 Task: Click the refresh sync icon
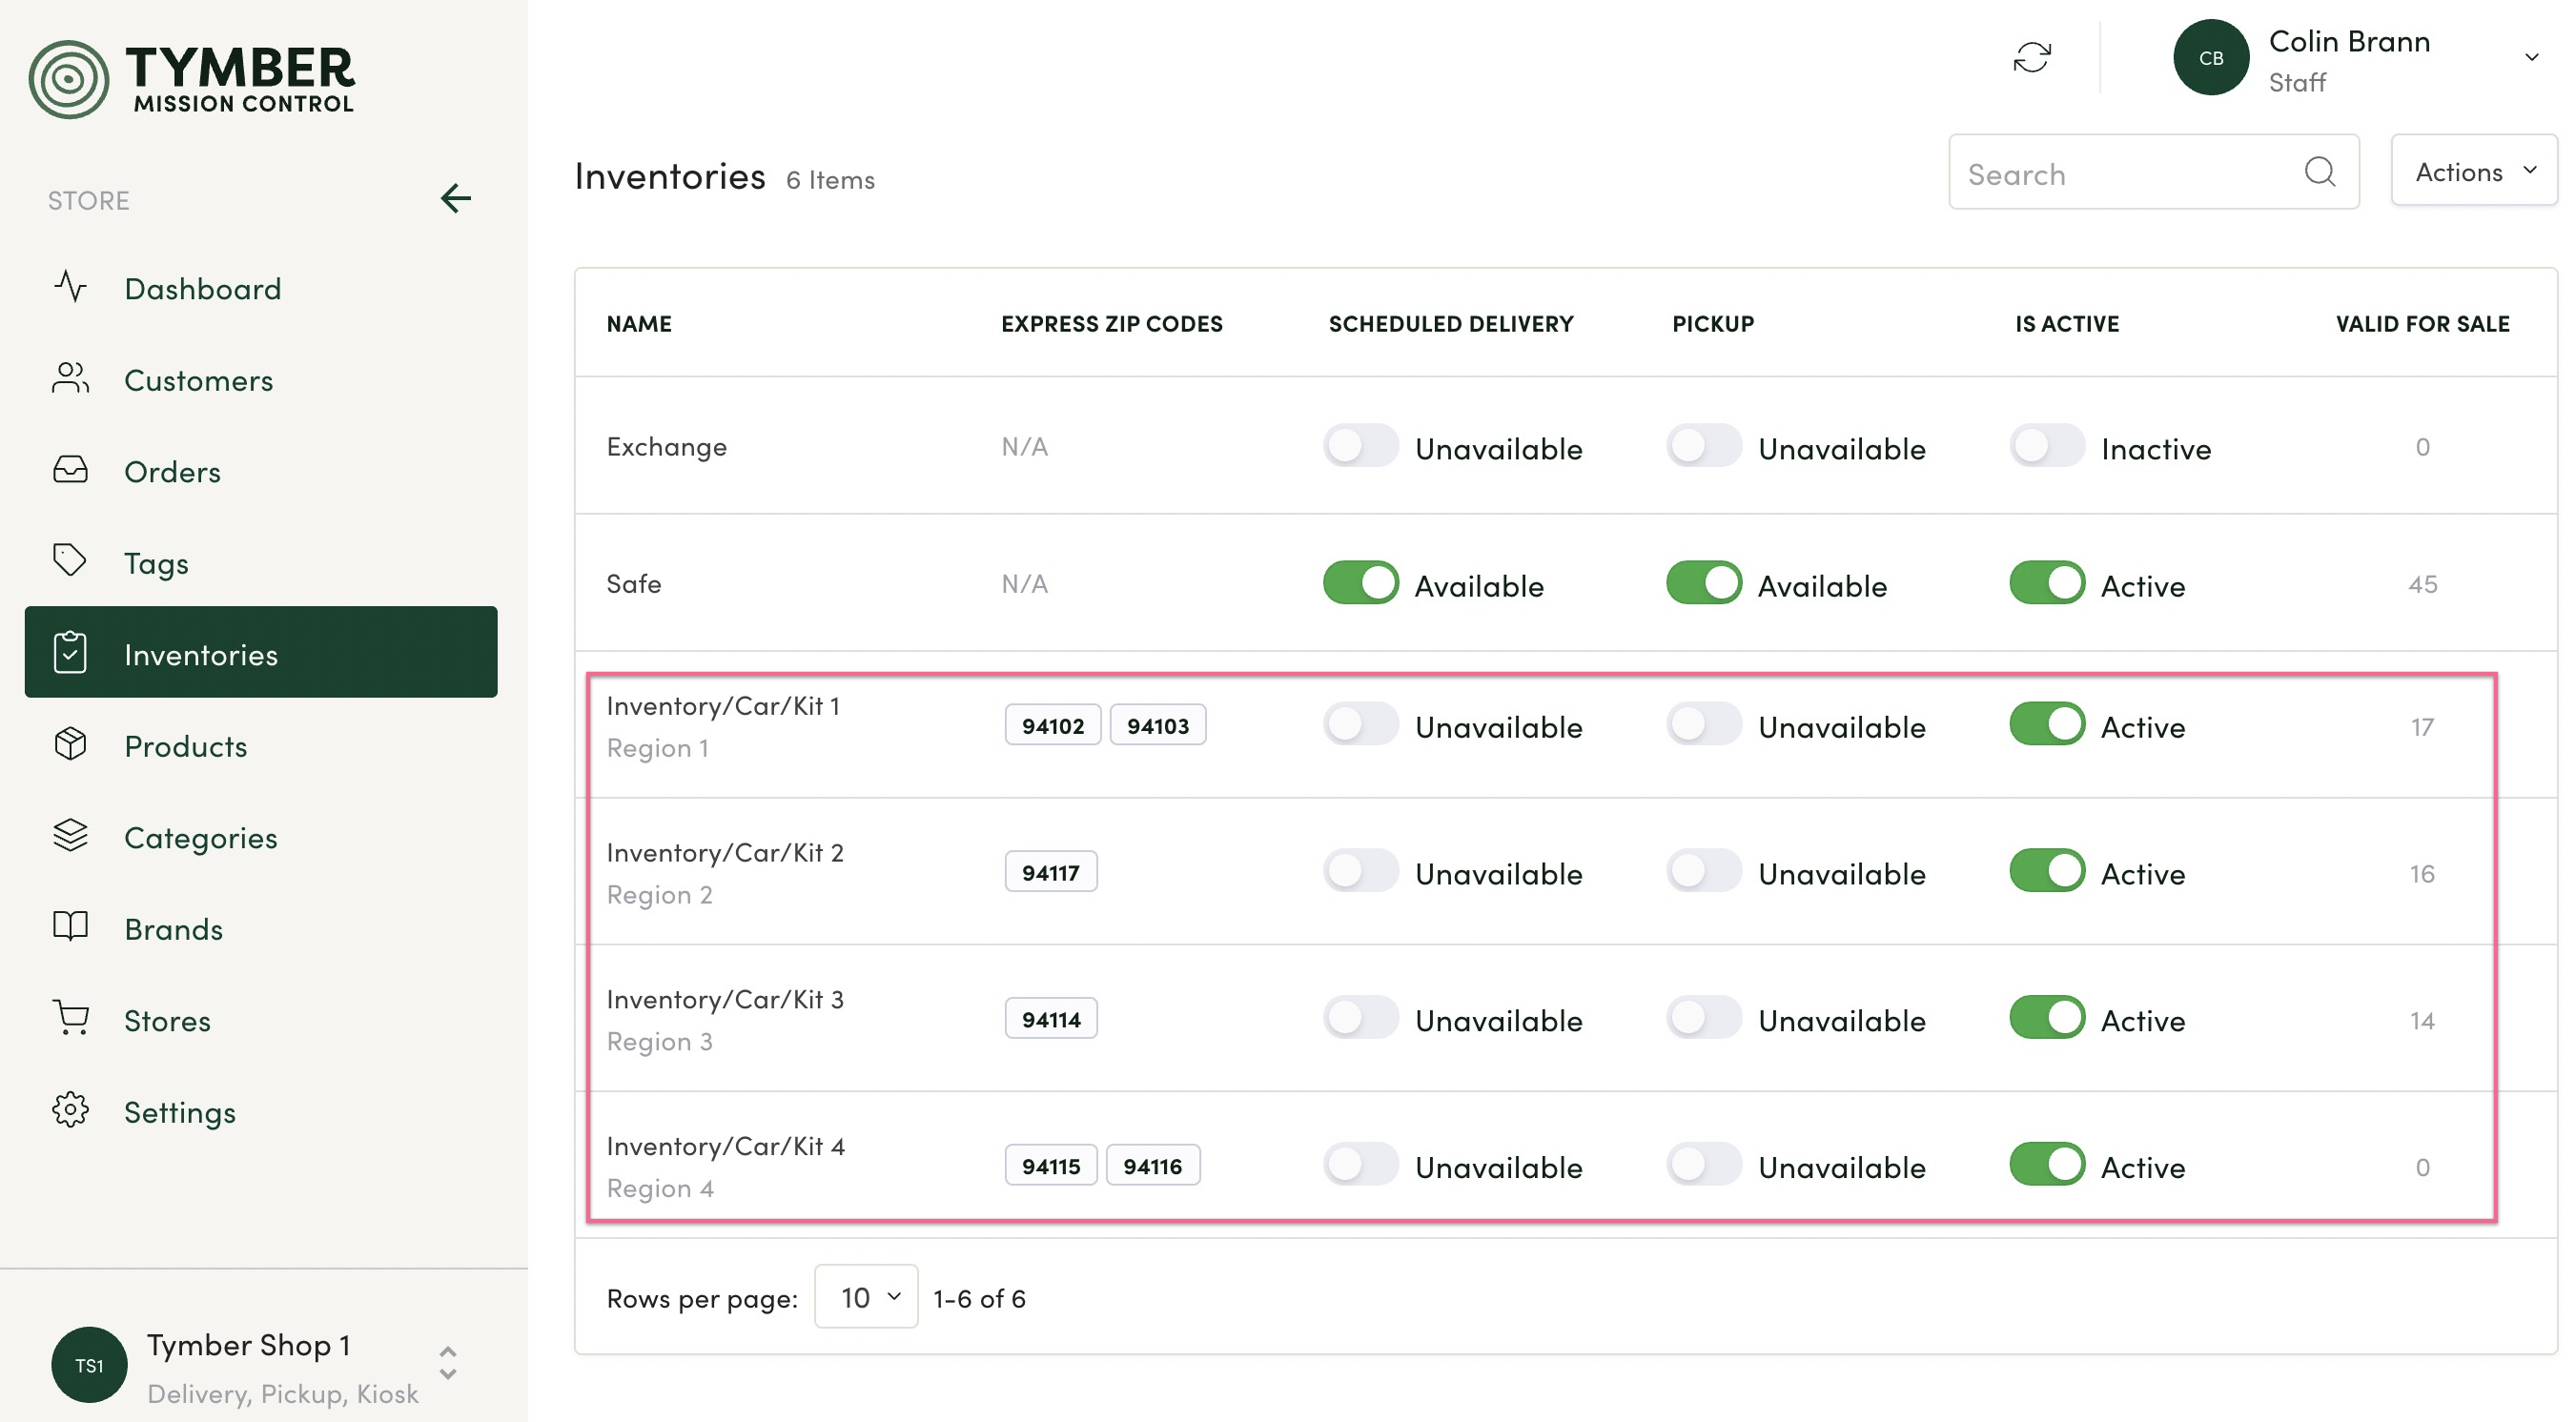2031,57
